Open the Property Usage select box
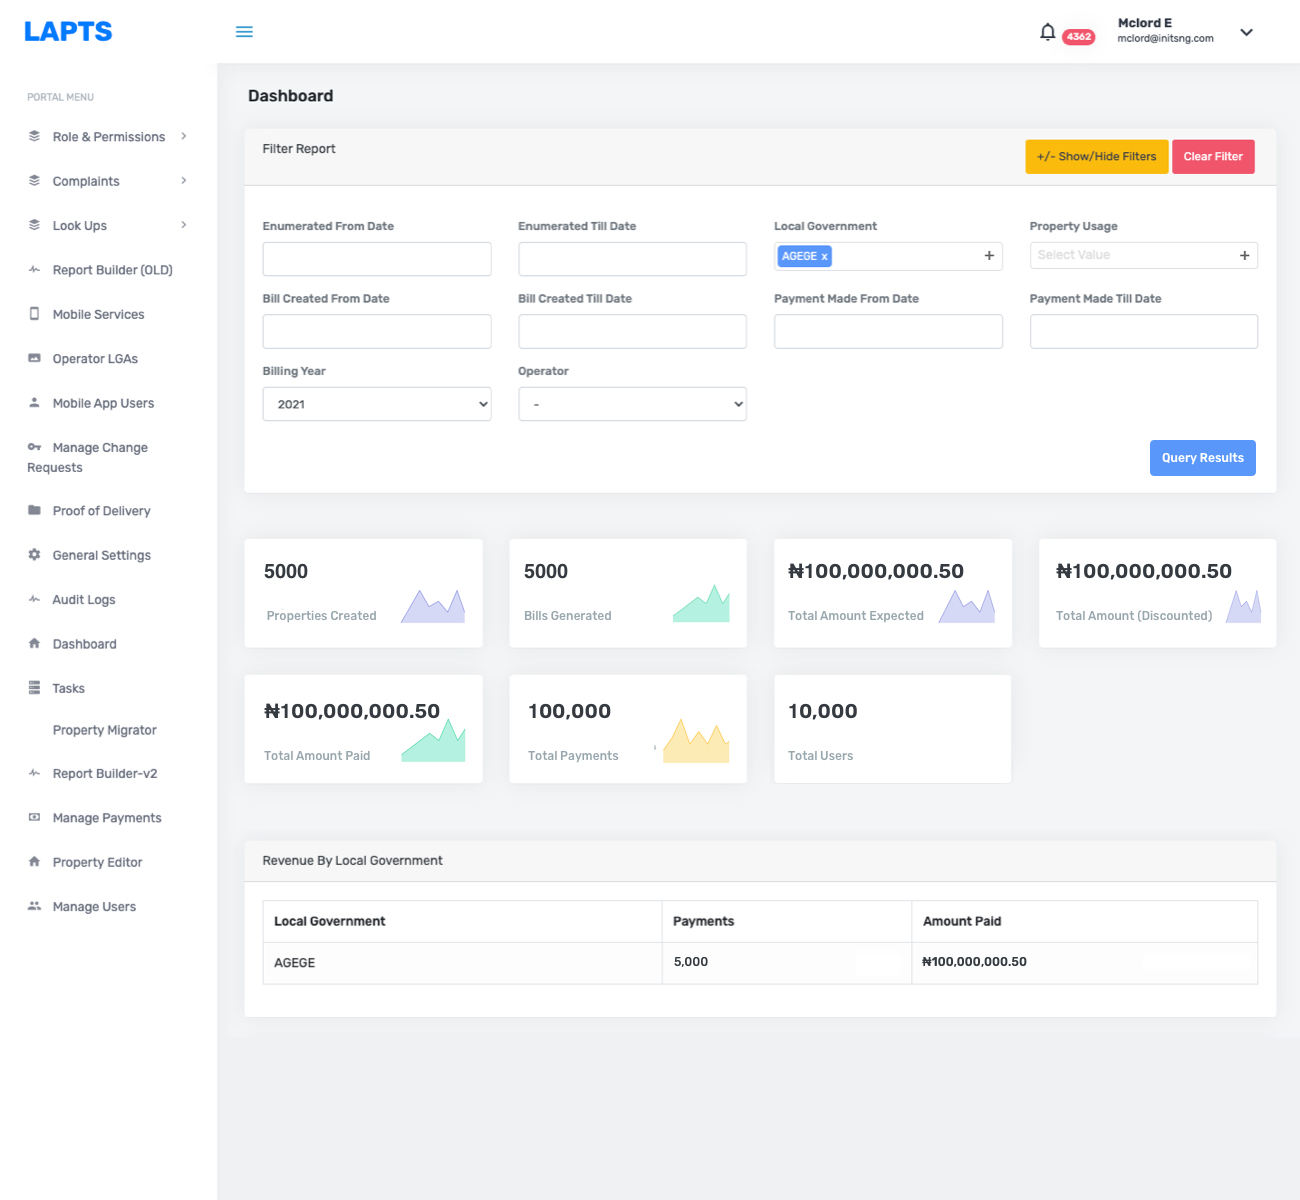 [x=1143, y=255]
